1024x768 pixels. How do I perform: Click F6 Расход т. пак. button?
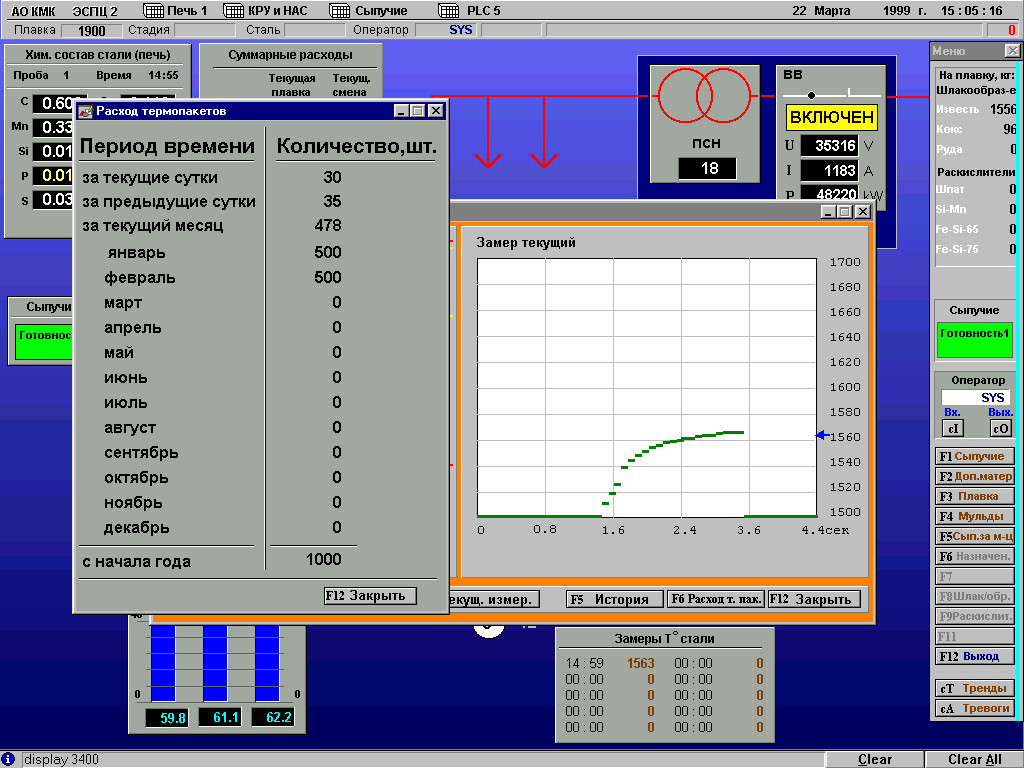pos(716,599)
